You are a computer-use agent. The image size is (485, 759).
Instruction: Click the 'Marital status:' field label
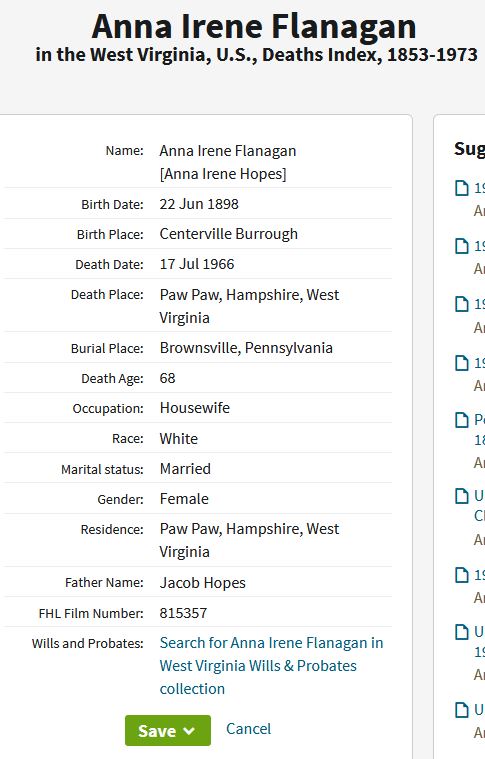(x=102, y=469)
